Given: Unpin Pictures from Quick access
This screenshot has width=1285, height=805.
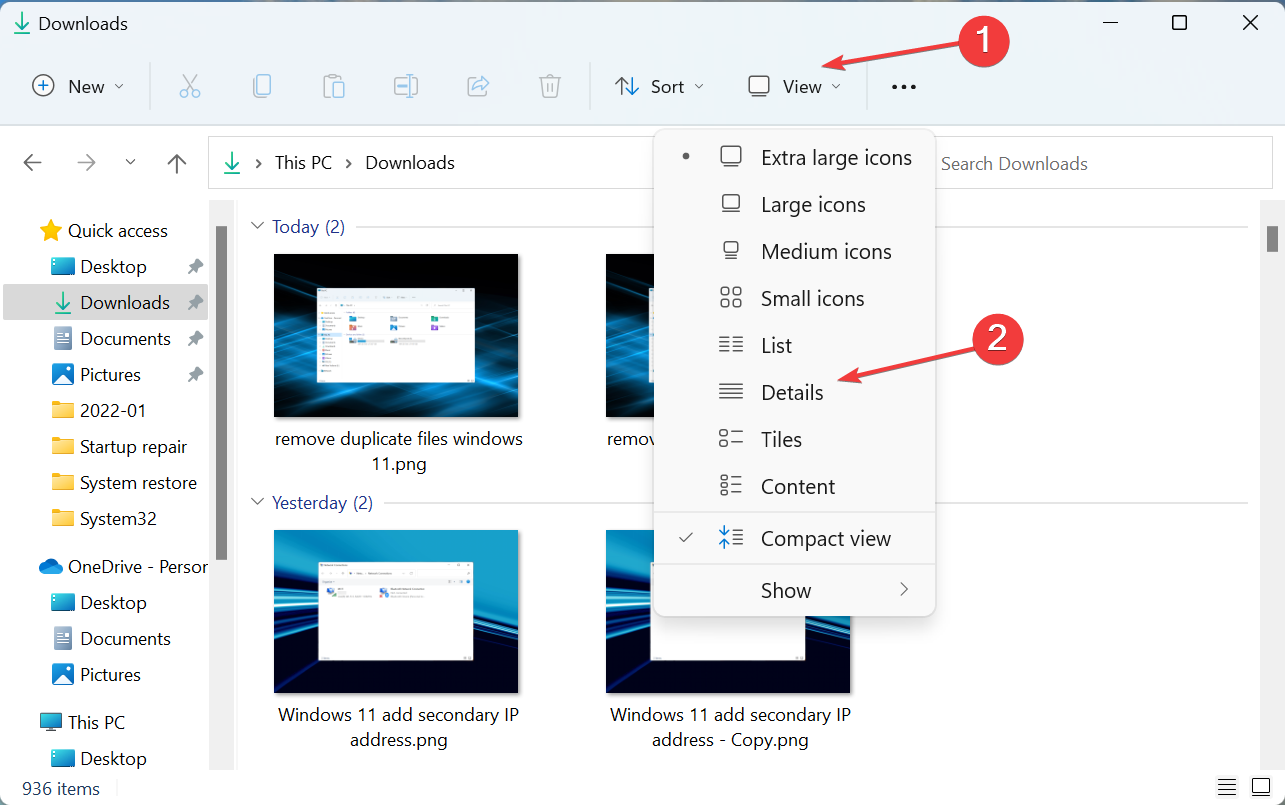Looking at the screenshot, I should [x=195, y=374].
